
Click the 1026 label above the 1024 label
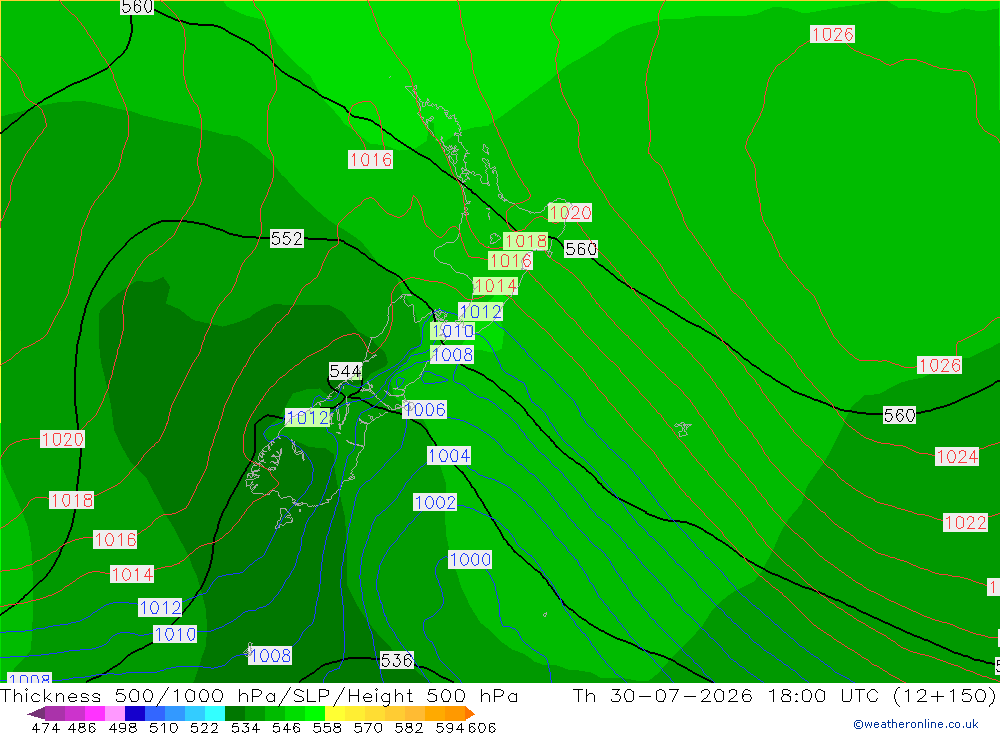coord(939,366)
